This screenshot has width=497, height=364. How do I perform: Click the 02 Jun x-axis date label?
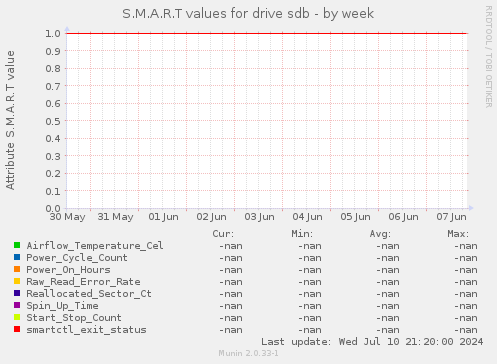(211, 217)
